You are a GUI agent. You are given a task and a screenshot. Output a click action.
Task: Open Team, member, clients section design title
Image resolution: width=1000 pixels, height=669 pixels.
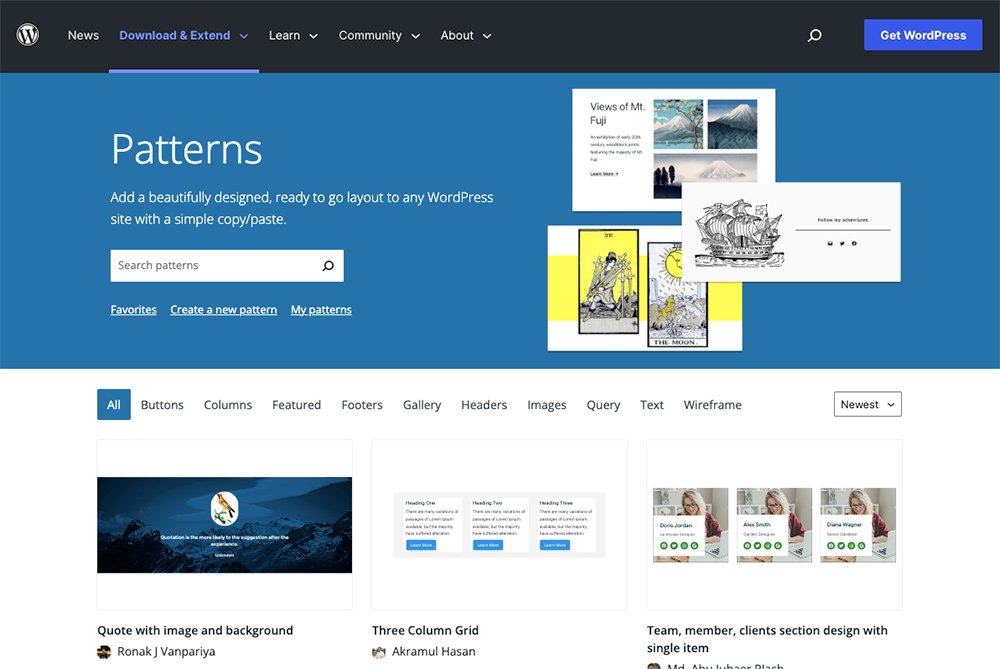click(x=767, y=639)
